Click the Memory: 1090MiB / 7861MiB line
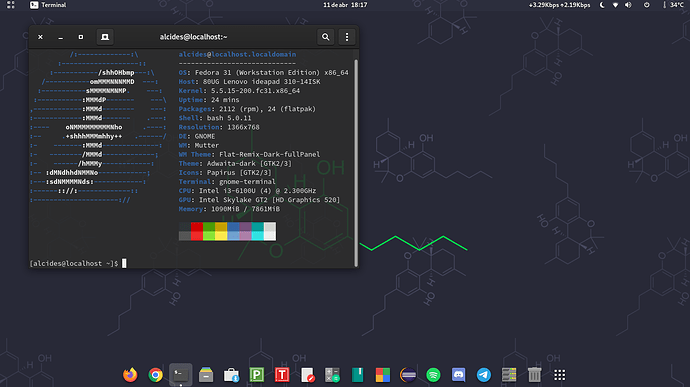The image size is (690, 387). [x=229, y=209]
